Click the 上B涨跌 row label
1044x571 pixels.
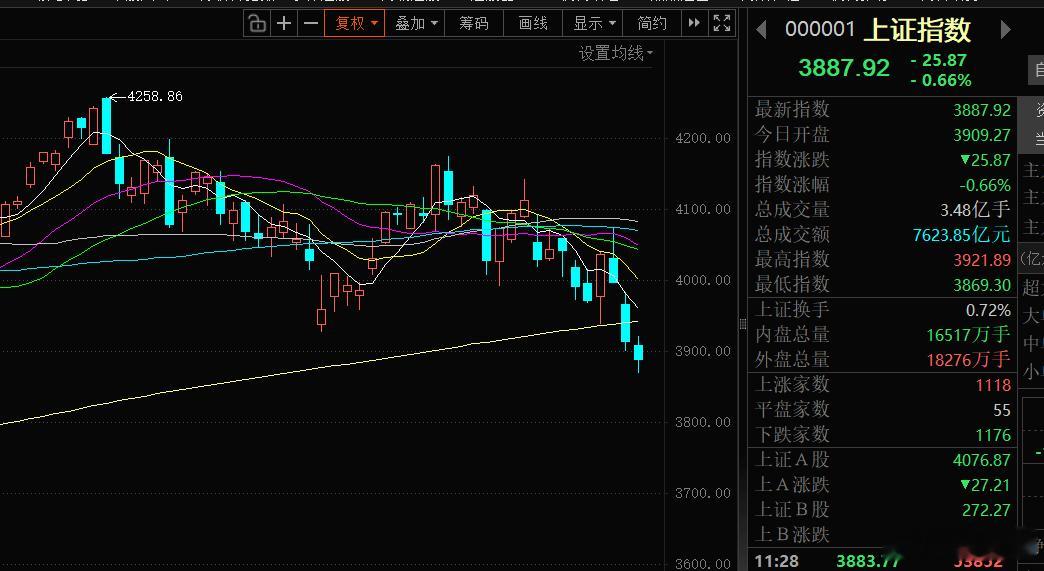(x=792, y=535)
